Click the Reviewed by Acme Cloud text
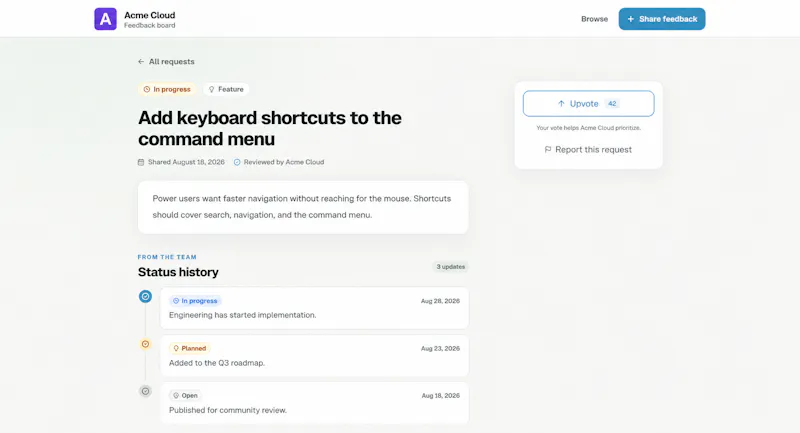Screen dimensions: 800x433 coord(284,162)
